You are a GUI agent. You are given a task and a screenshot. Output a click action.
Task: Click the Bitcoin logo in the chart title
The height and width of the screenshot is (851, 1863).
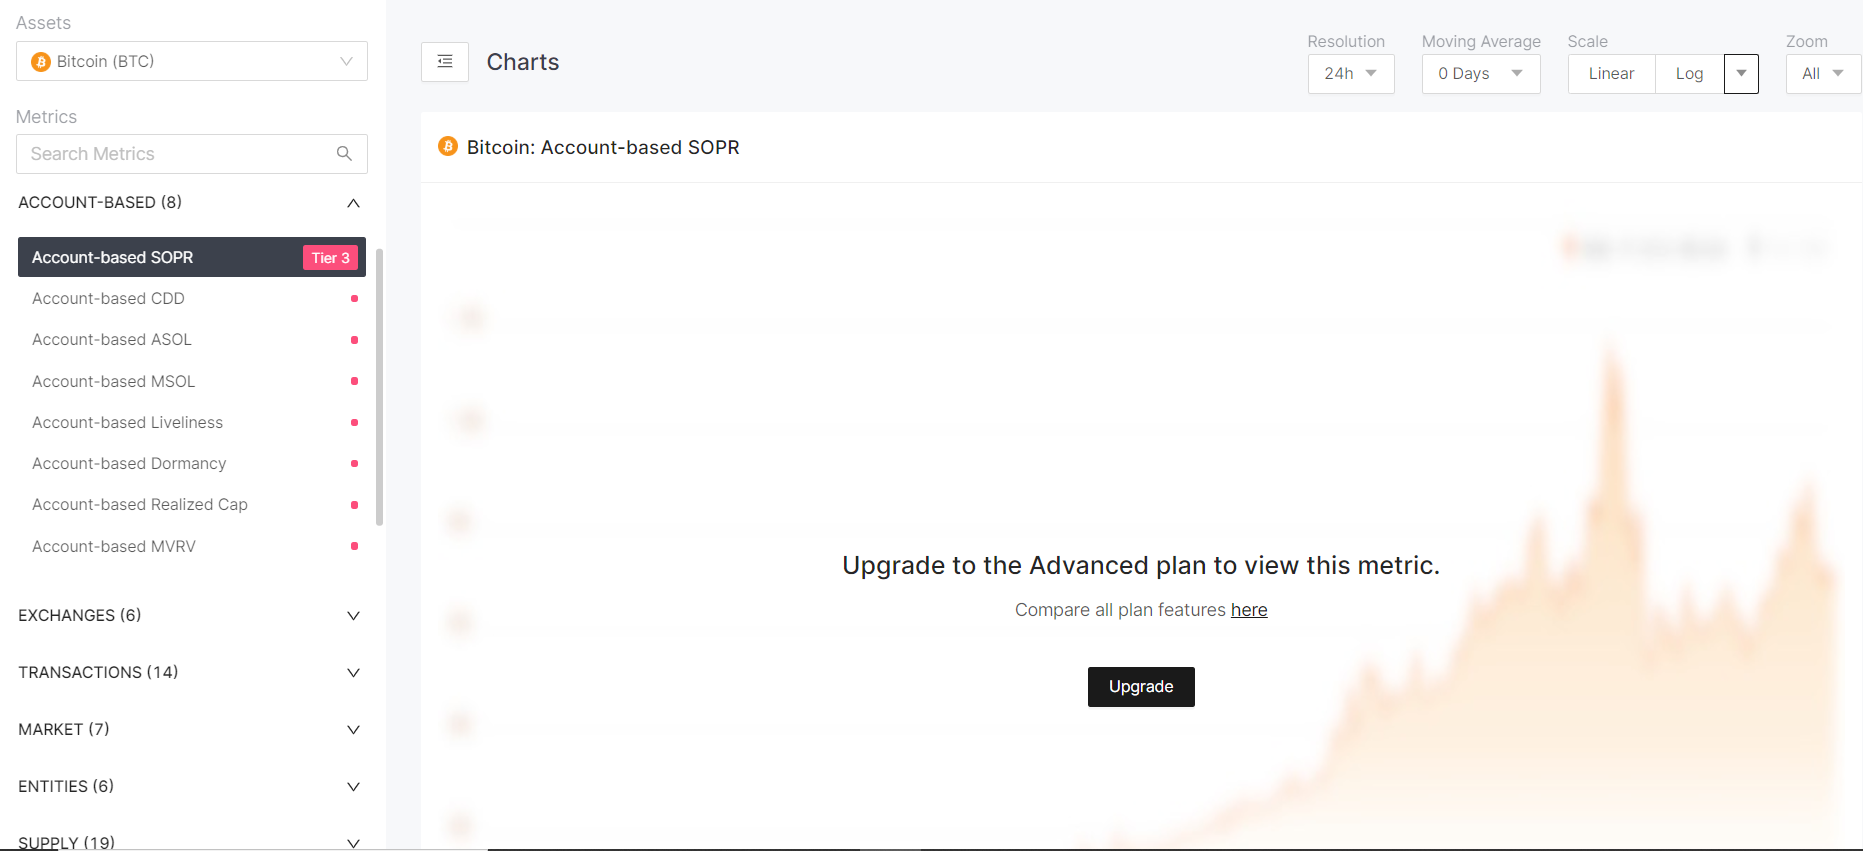pos(448,147)
